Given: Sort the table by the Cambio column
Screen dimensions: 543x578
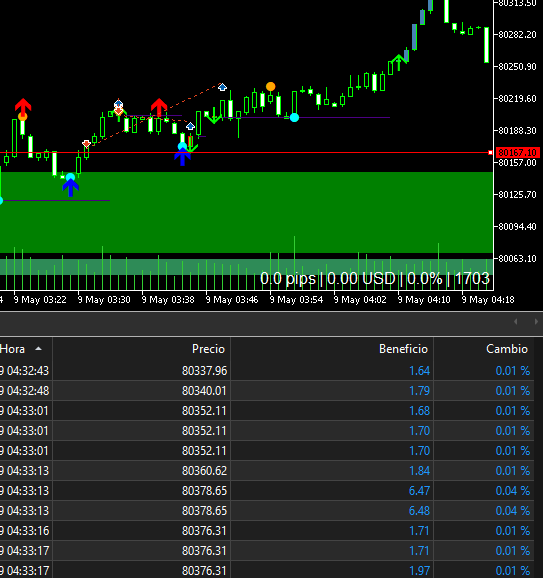Looking at the screenshot, I should coord(507,349).
